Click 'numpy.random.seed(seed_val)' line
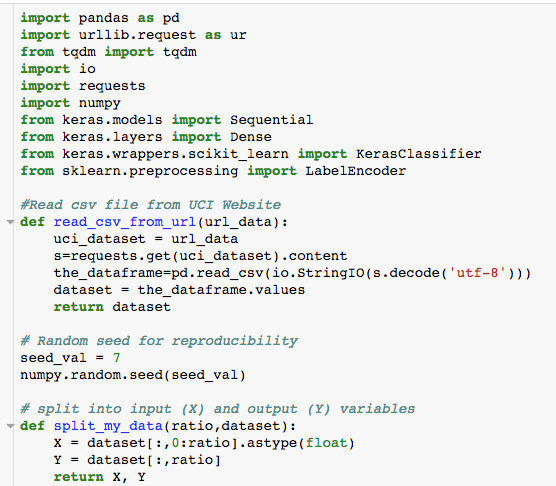The width and height of the screenshot is (556, 486). 133,375
